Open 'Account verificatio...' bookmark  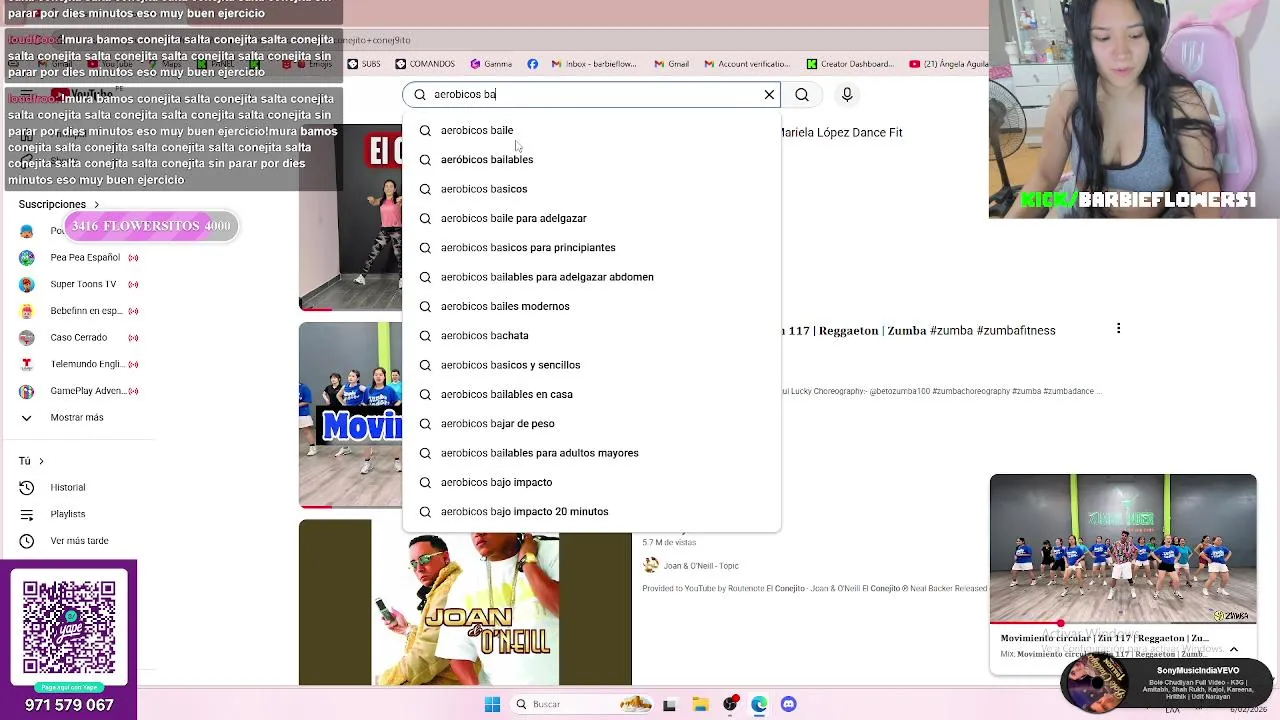click(x=747, y=64)
